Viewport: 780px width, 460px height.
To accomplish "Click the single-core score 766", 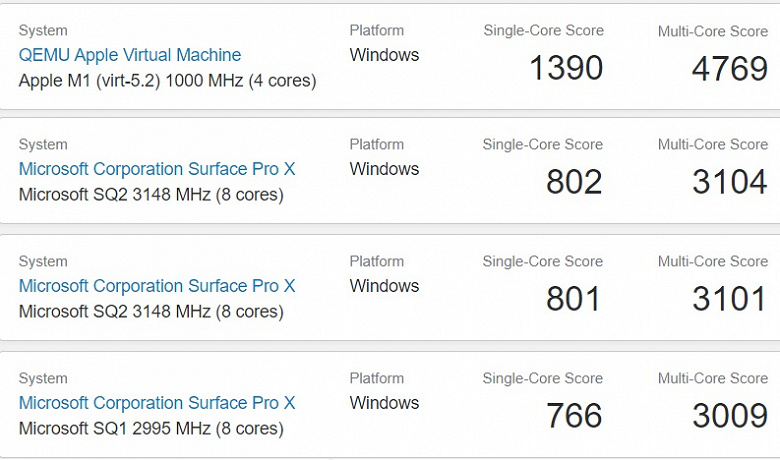I will [x=574, y=416].
